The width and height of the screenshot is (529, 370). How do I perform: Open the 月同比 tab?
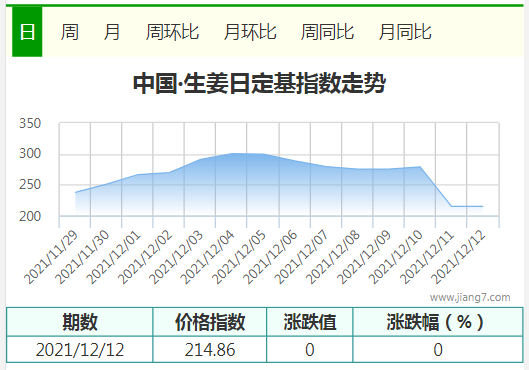405,32
